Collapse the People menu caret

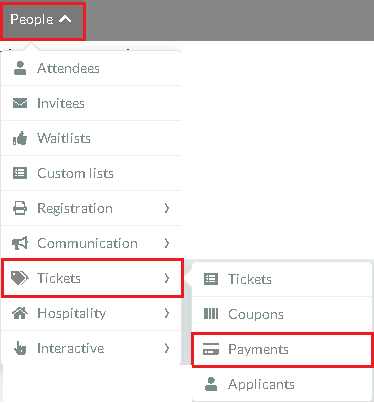(x=65, y=19)
